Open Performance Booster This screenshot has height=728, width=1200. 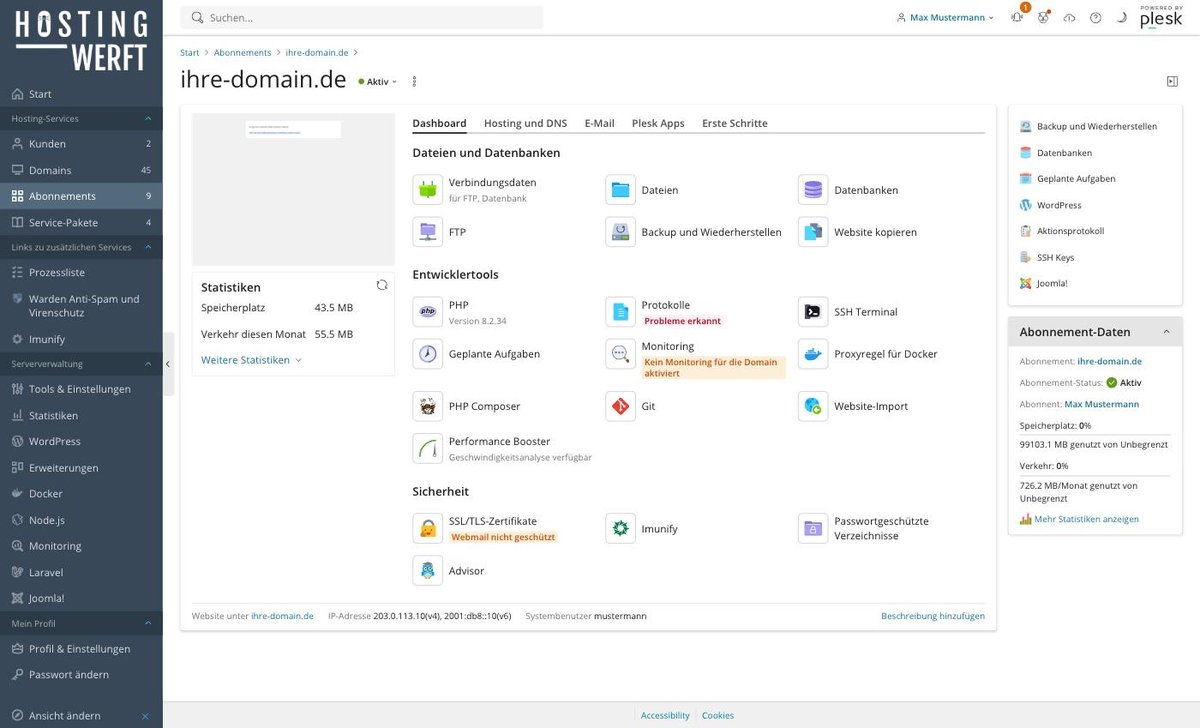tap(428, 448)
